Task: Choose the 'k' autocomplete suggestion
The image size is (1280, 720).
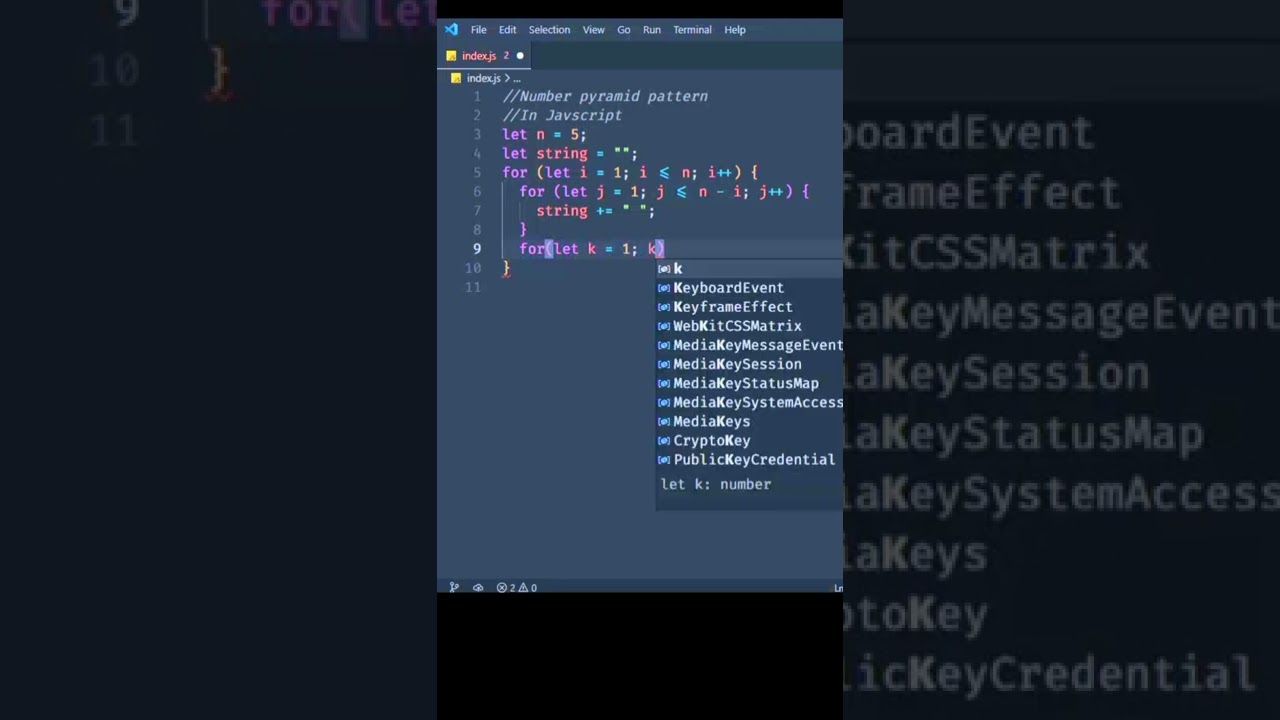Action: pos(749,269)
